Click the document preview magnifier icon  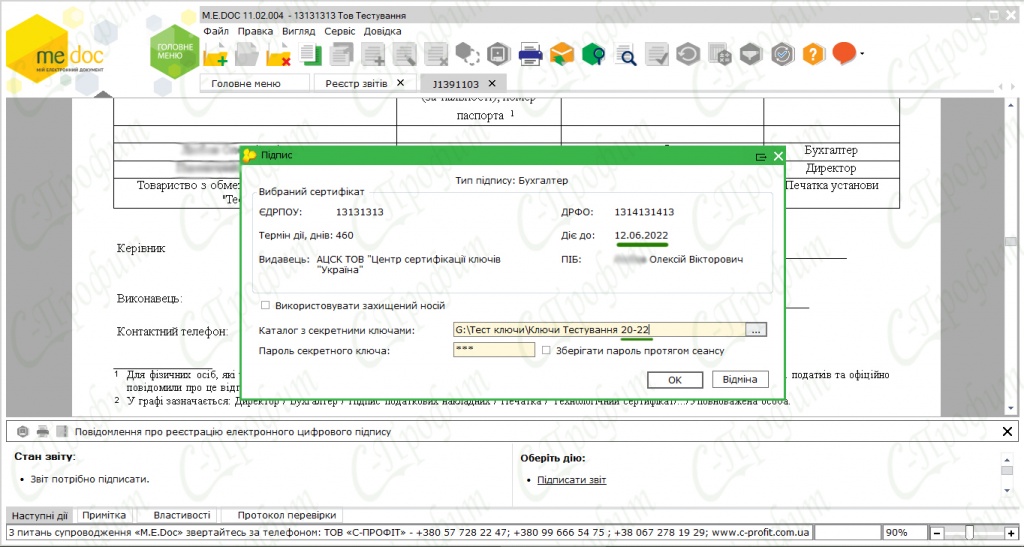point(626,55)
